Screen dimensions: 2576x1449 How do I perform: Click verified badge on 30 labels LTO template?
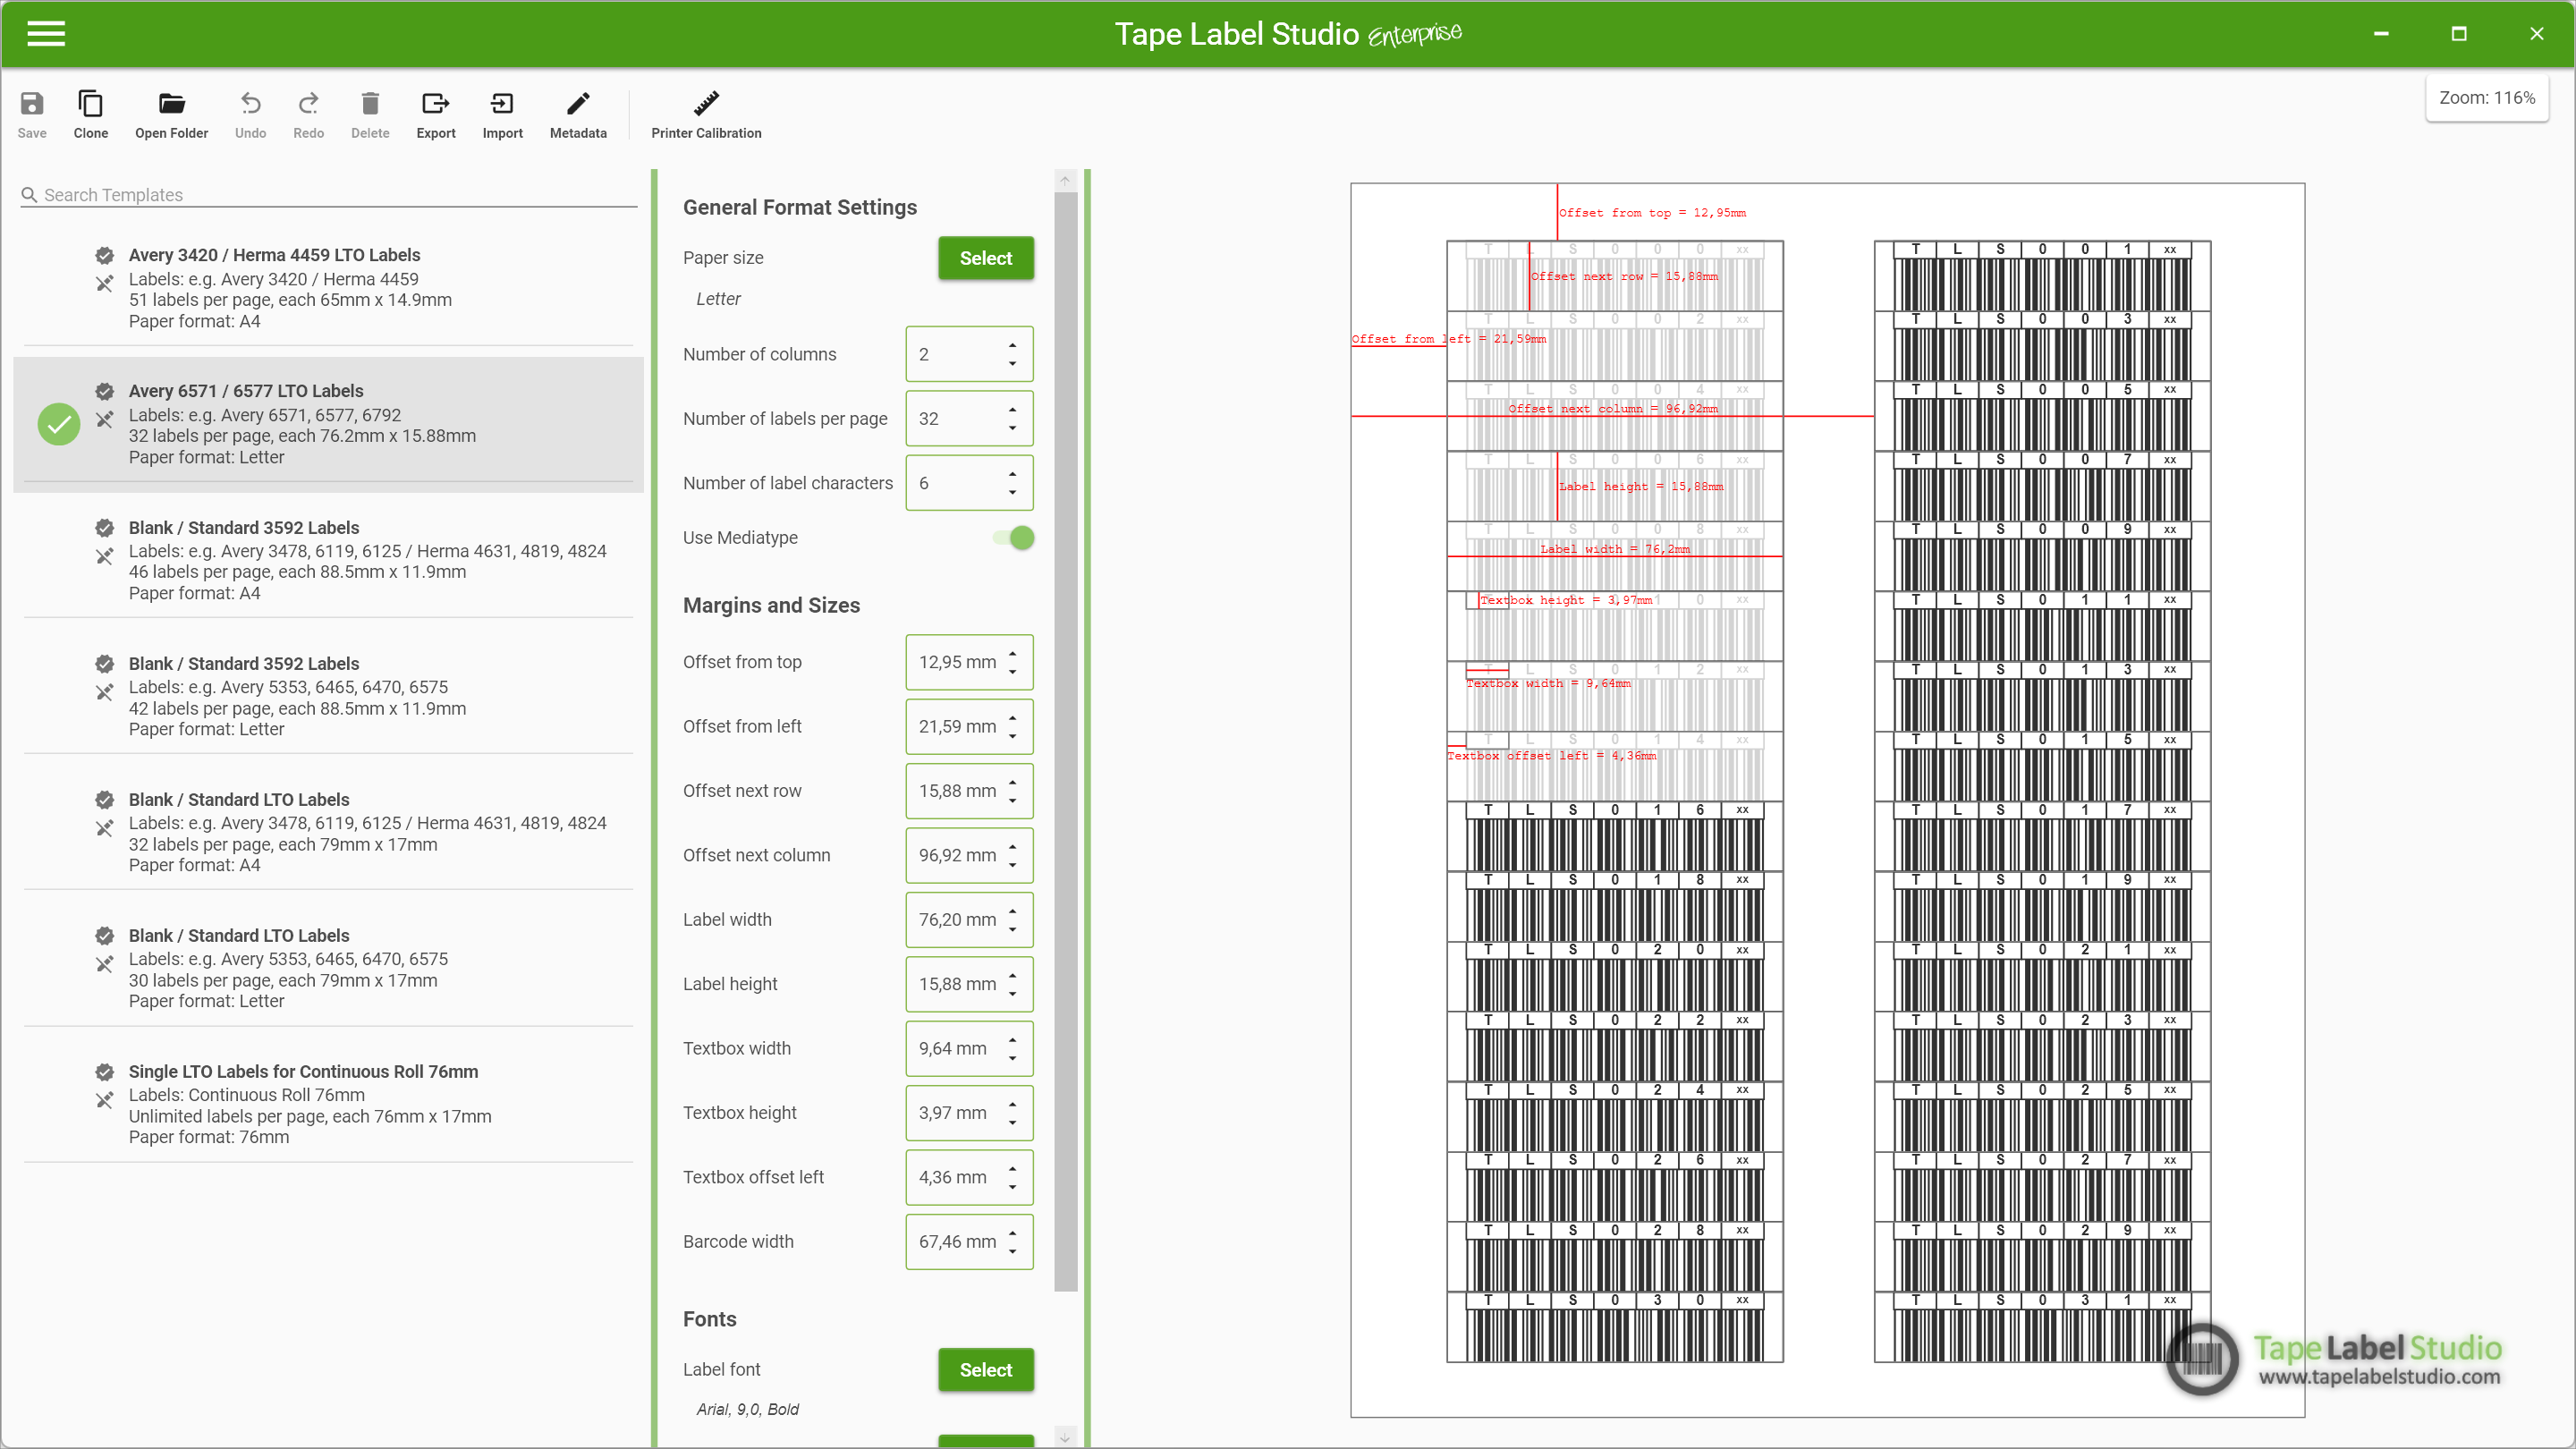click(104, 936)
